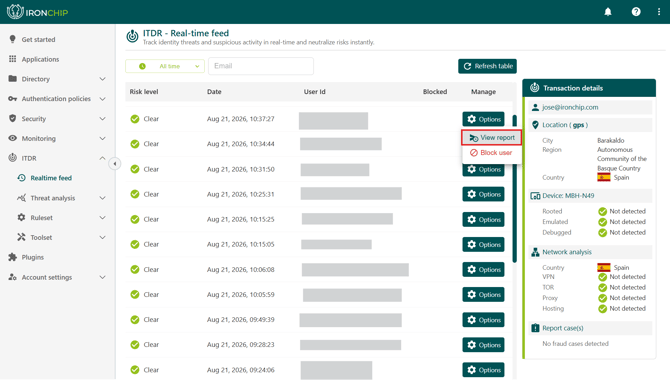Click the Clear status for 10:34:44 row
670x380 pixels.
(x=144, y=144)
